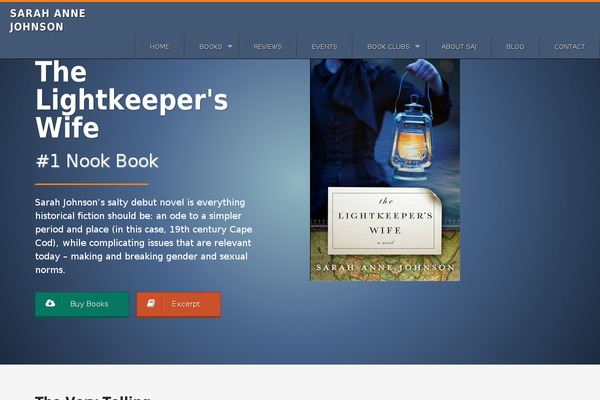Open the About SAJ page

[x=458, y=47]
